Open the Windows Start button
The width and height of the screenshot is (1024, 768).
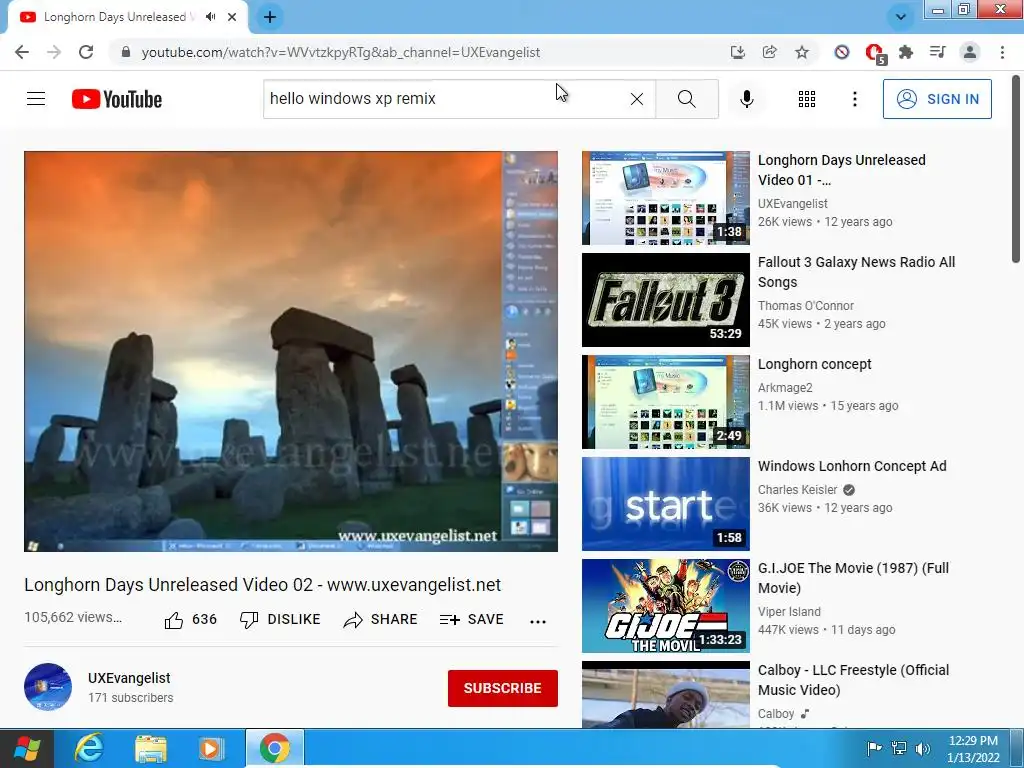pos(26,749)
